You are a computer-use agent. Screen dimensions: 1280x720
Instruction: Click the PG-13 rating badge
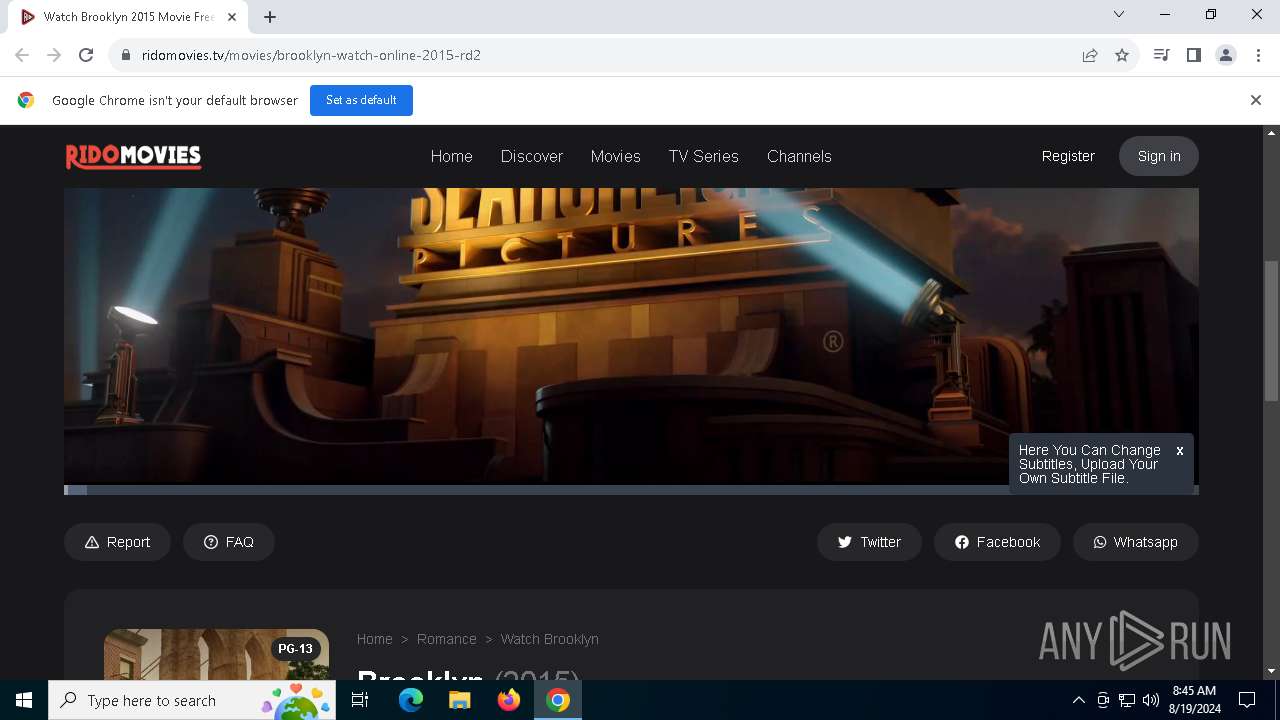295,649
